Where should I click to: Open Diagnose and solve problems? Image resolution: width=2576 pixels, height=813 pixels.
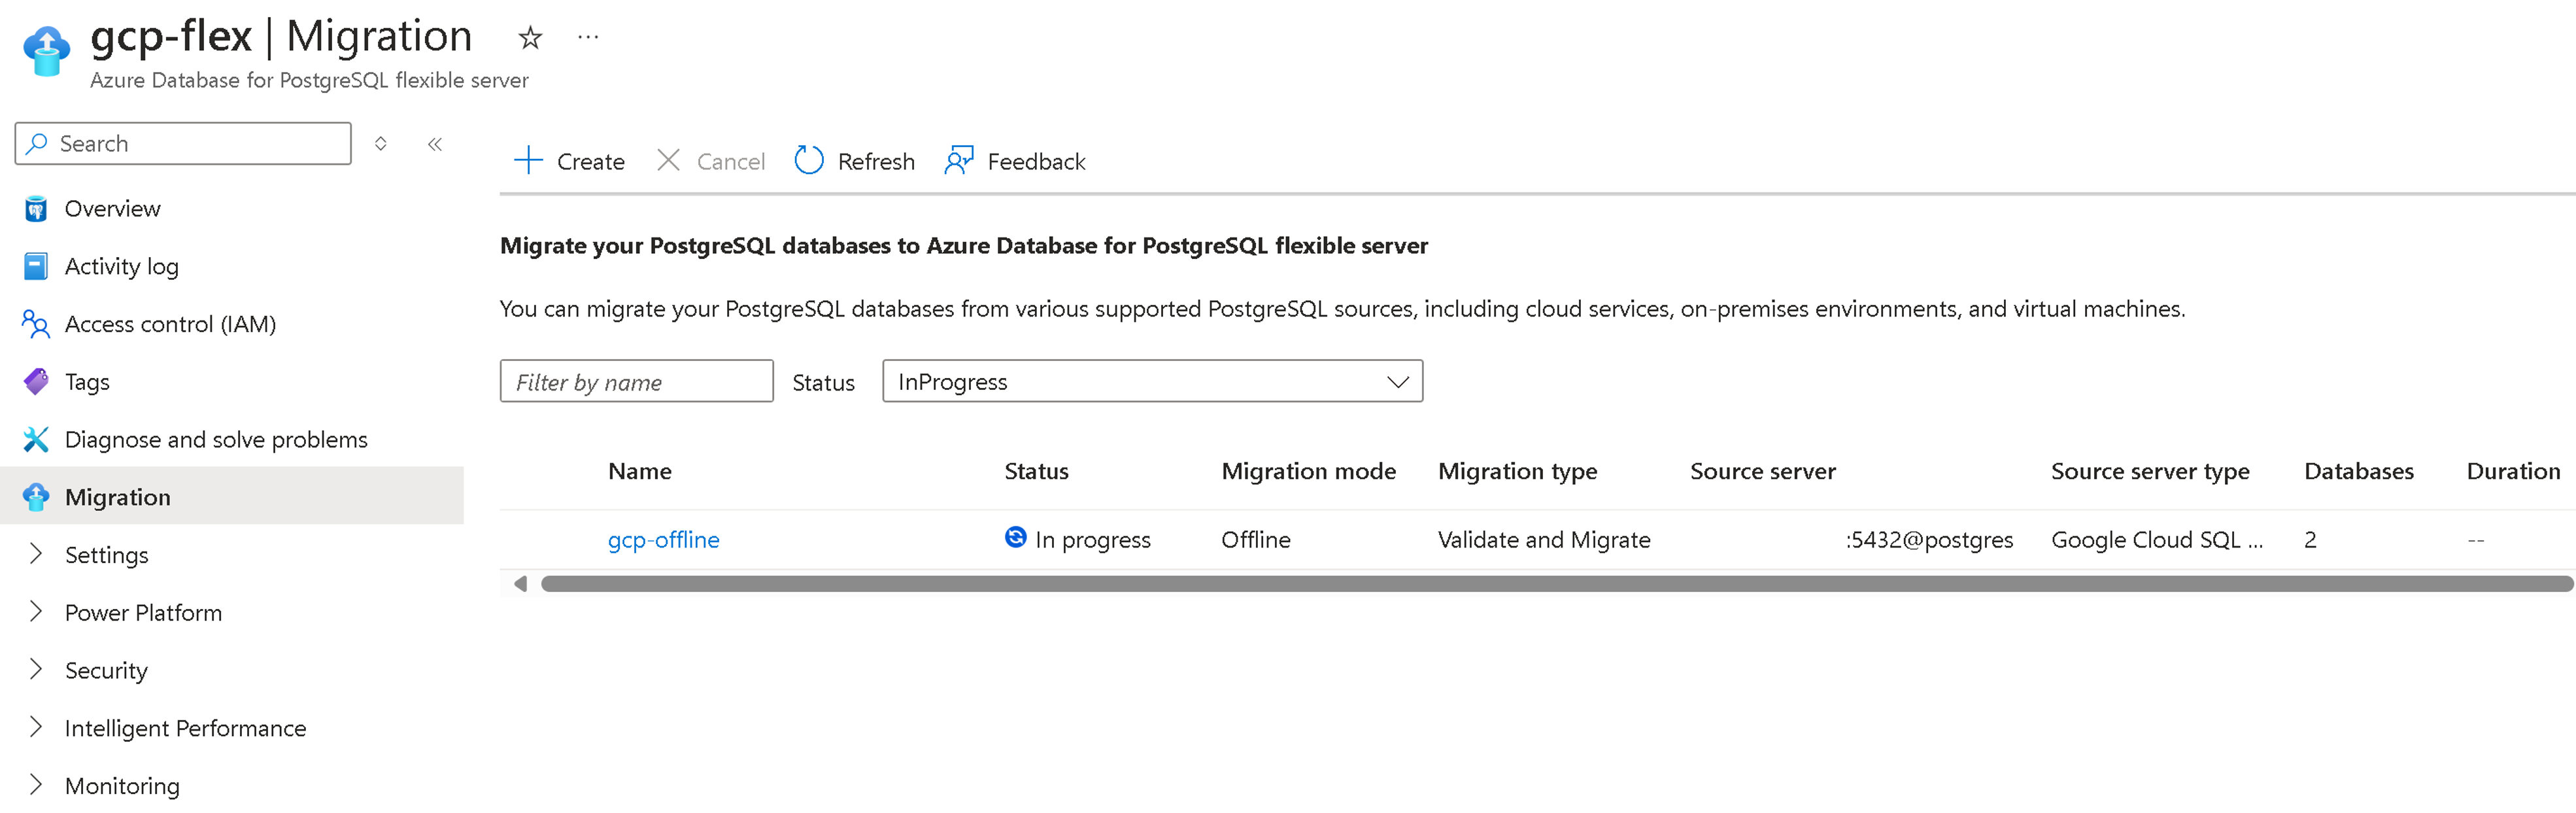point(215,440)
